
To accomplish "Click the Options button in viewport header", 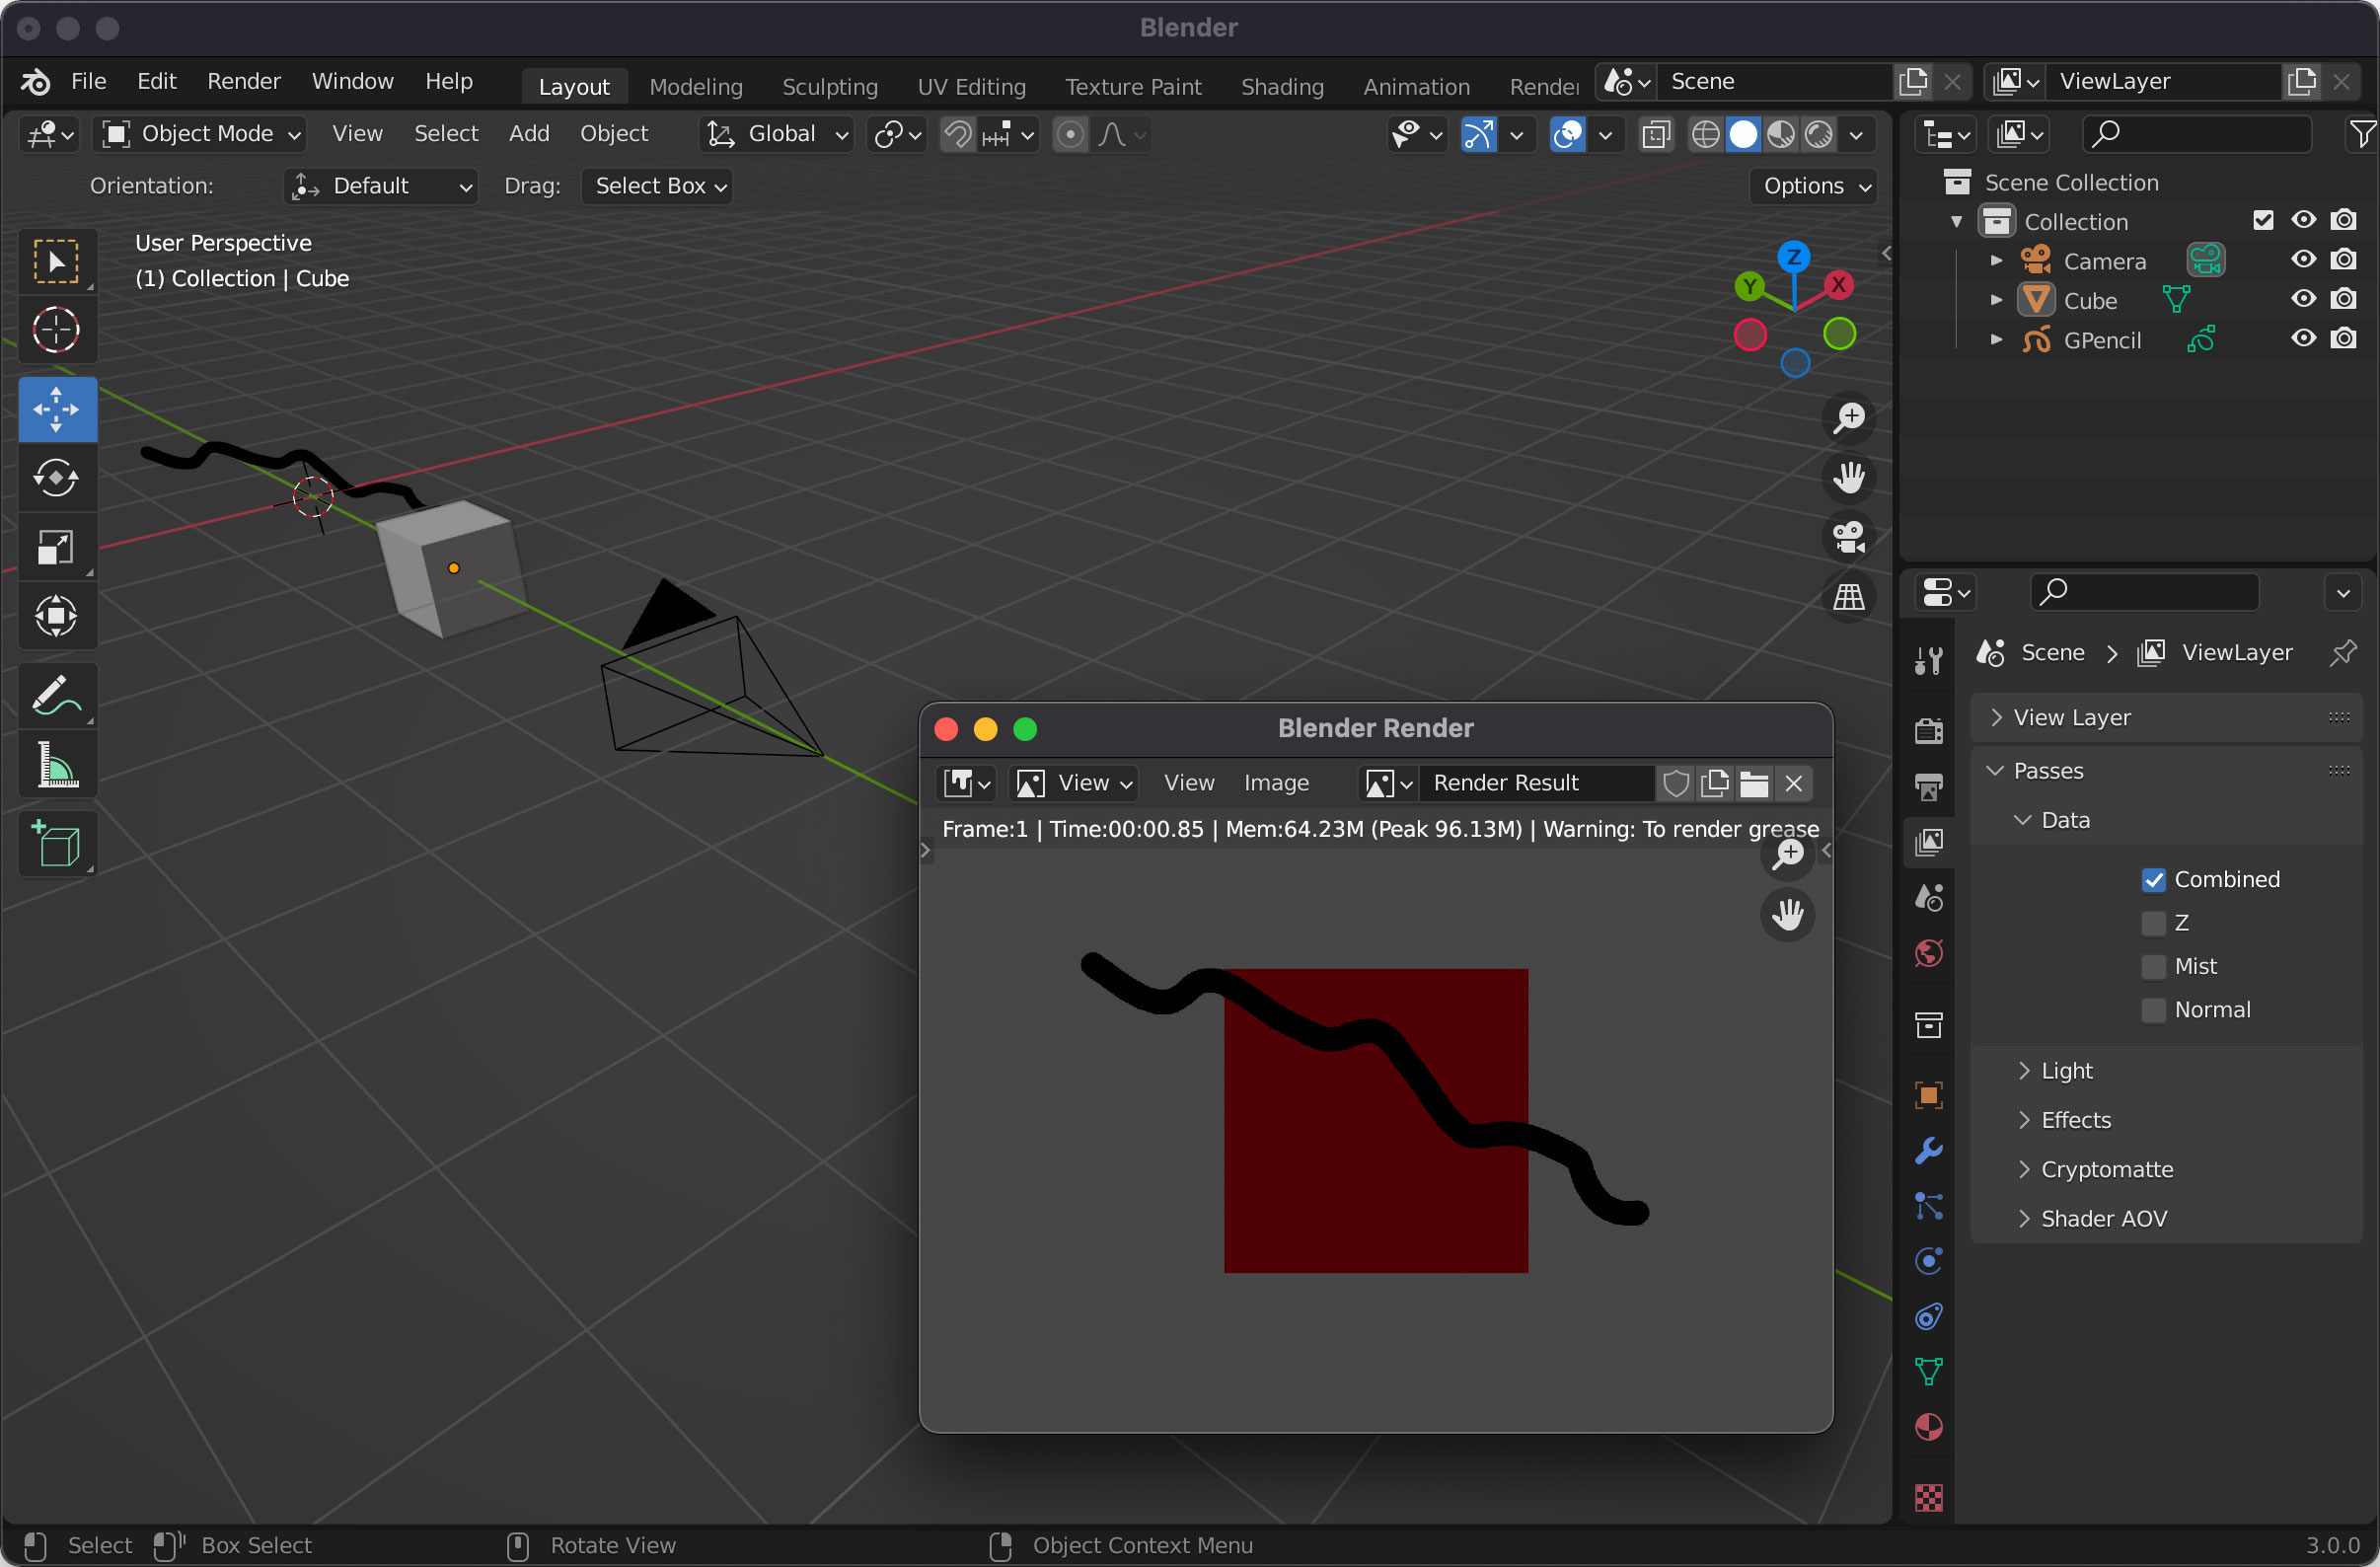I will (x=1814, y=186).
